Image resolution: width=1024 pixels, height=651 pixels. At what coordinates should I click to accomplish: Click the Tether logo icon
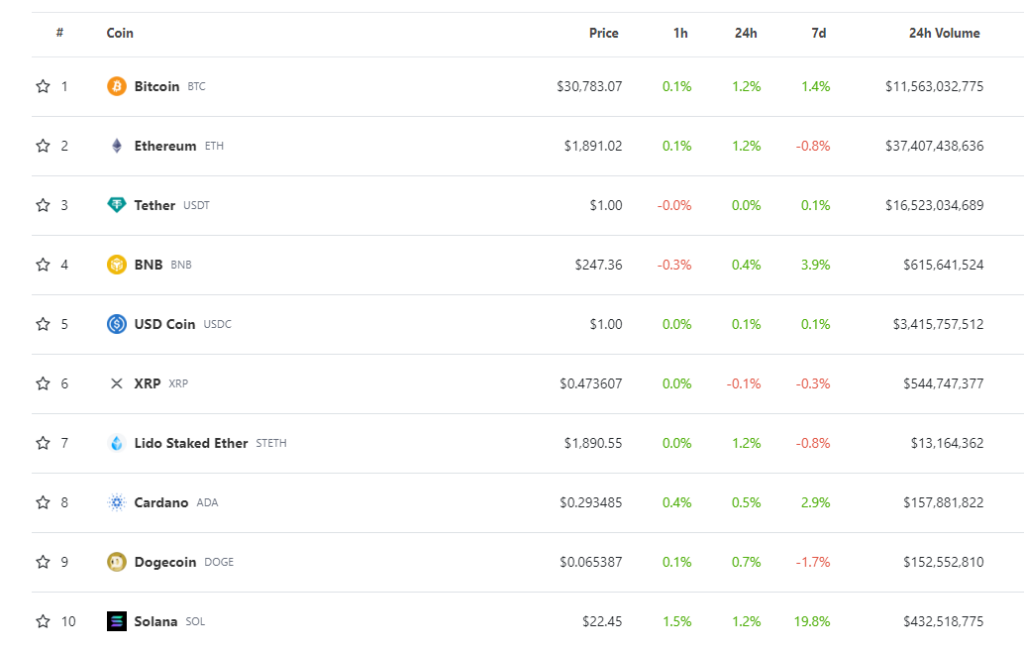[x=117, y=205]
